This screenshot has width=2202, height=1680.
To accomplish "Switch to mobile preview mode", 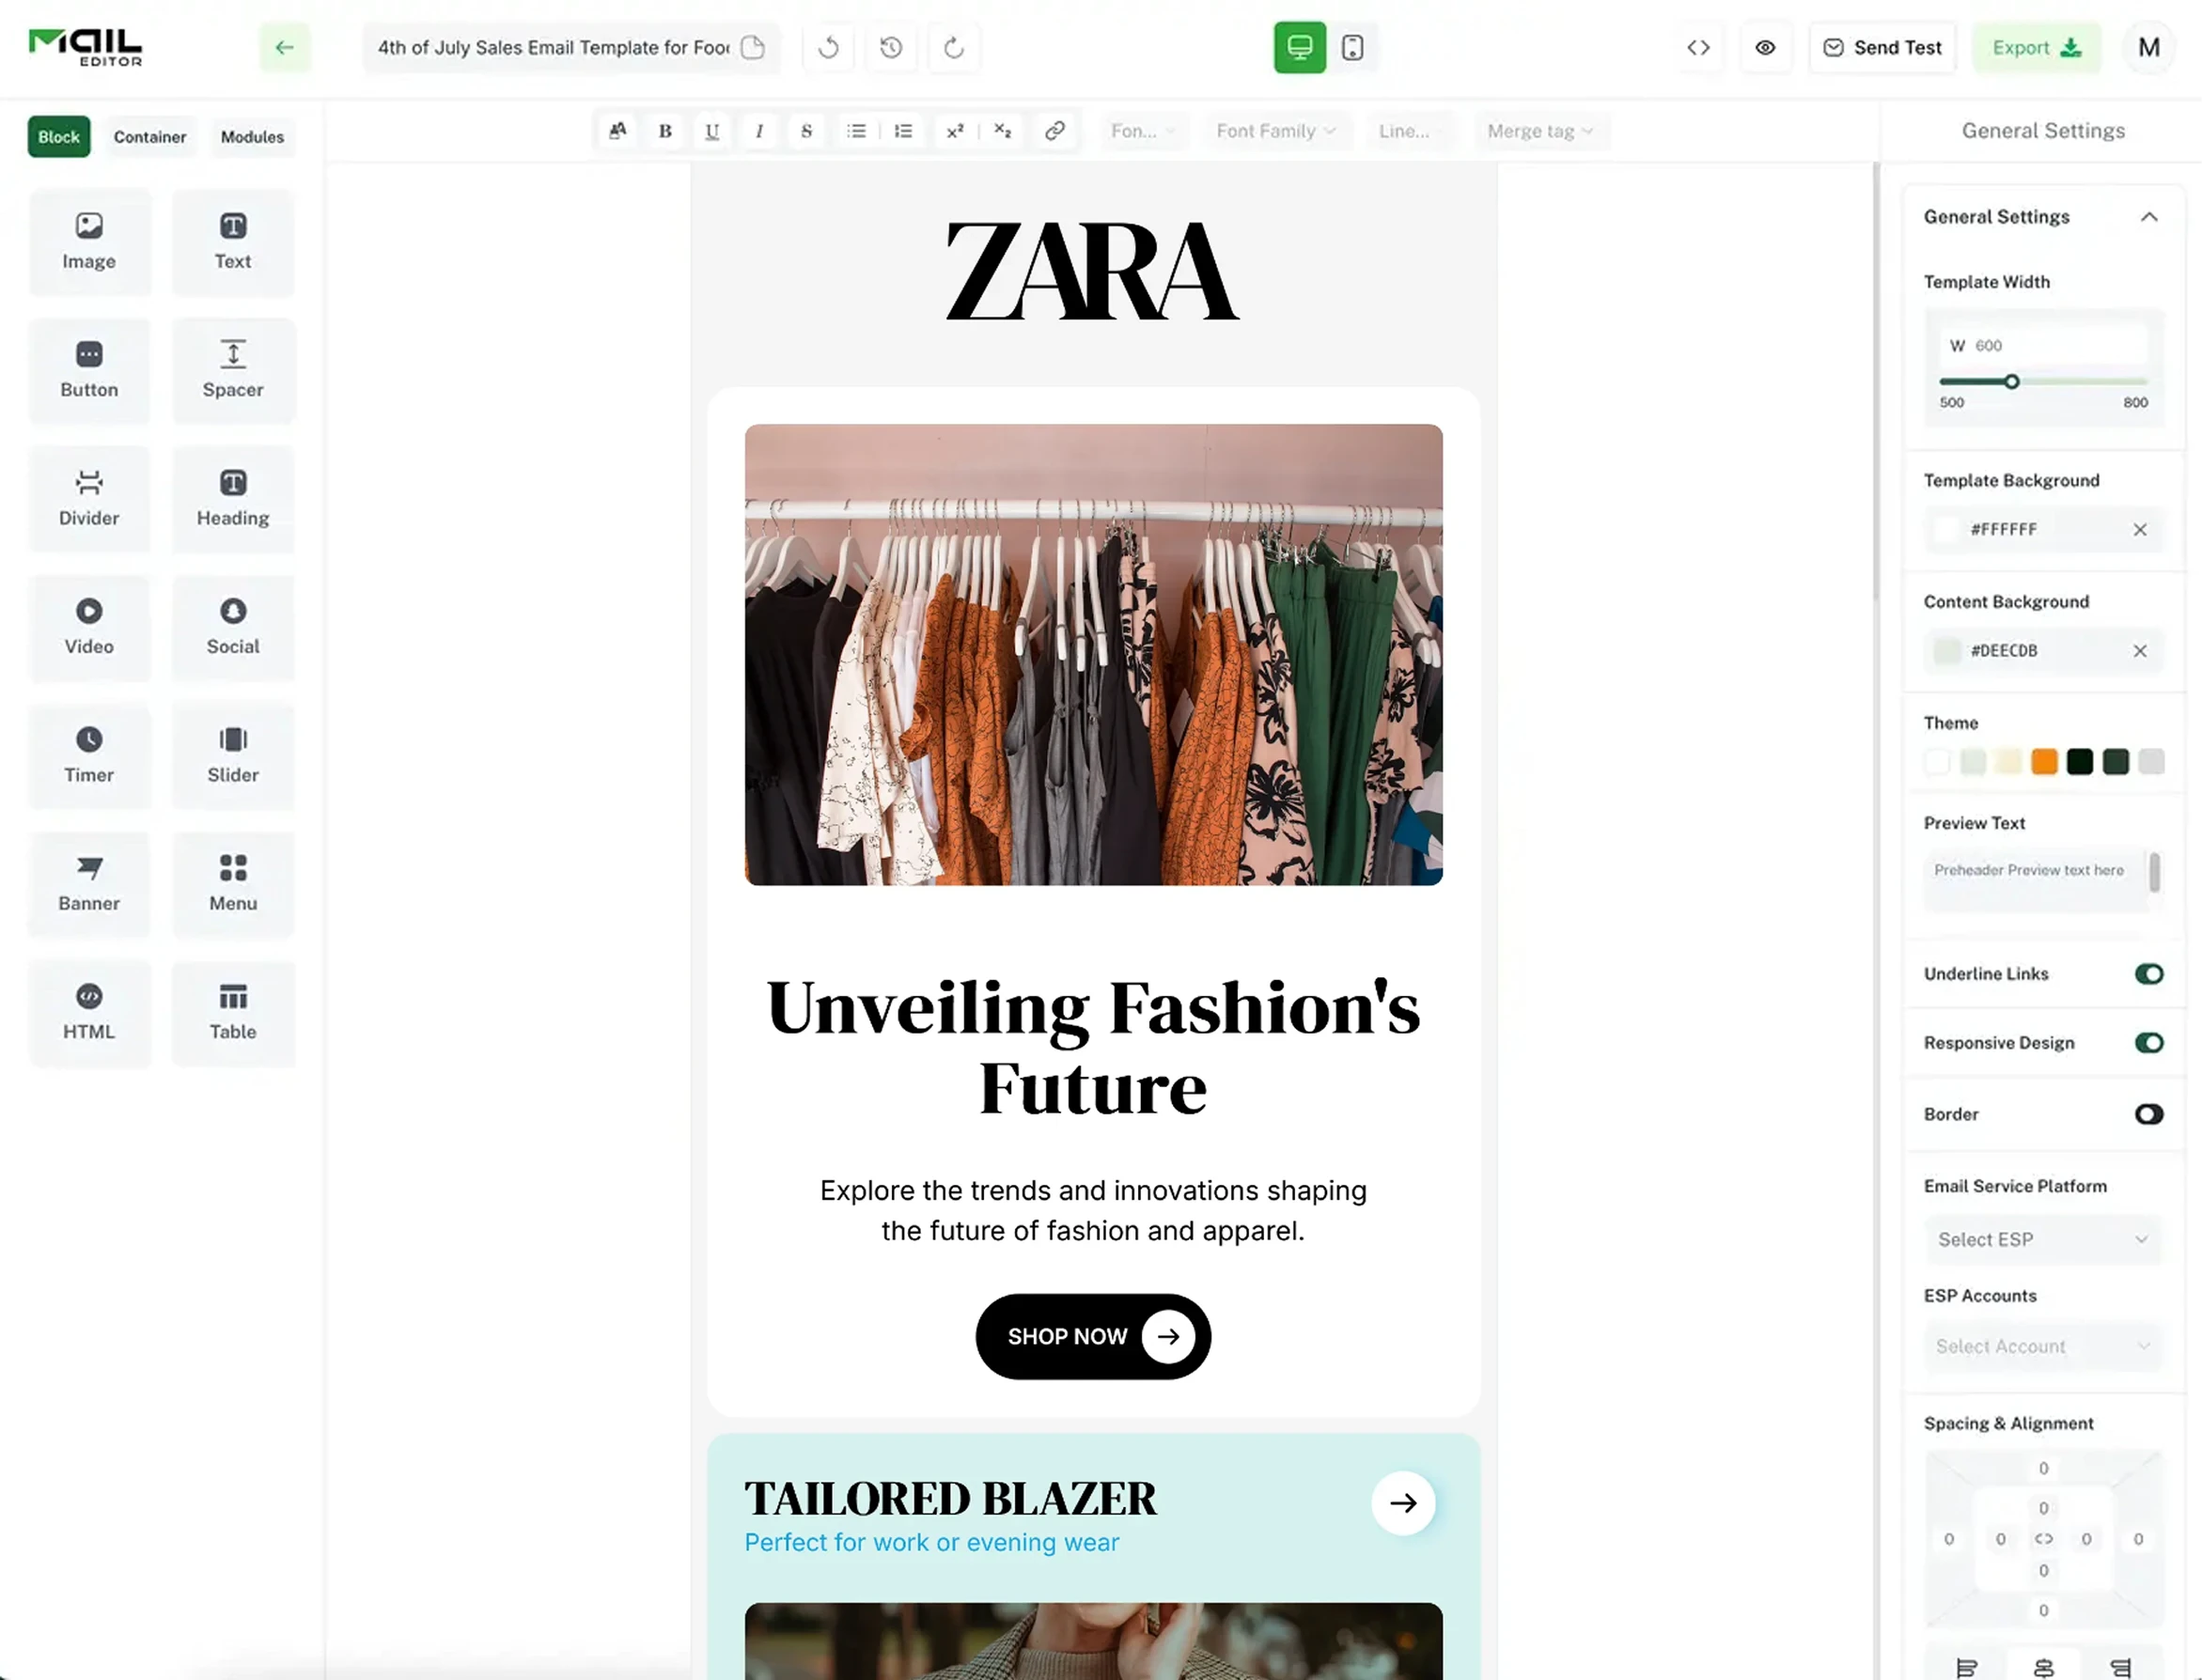I will point(1352,47).
